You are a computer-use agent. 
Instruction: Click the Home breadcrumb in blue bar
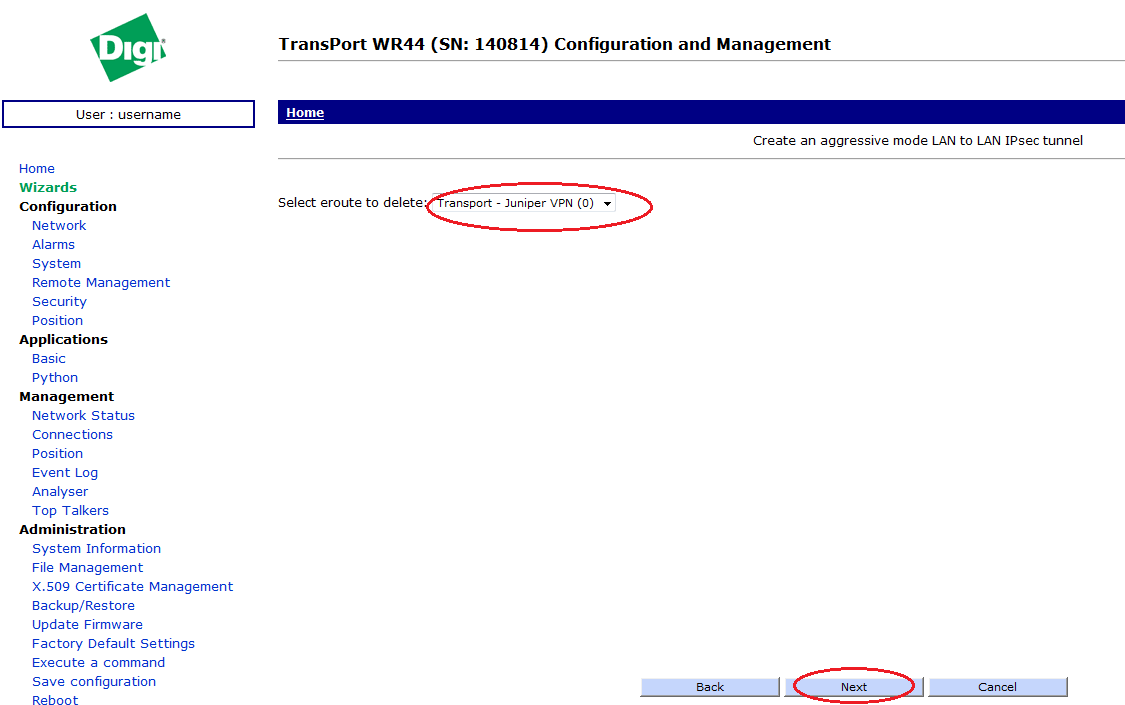(305, 113)
